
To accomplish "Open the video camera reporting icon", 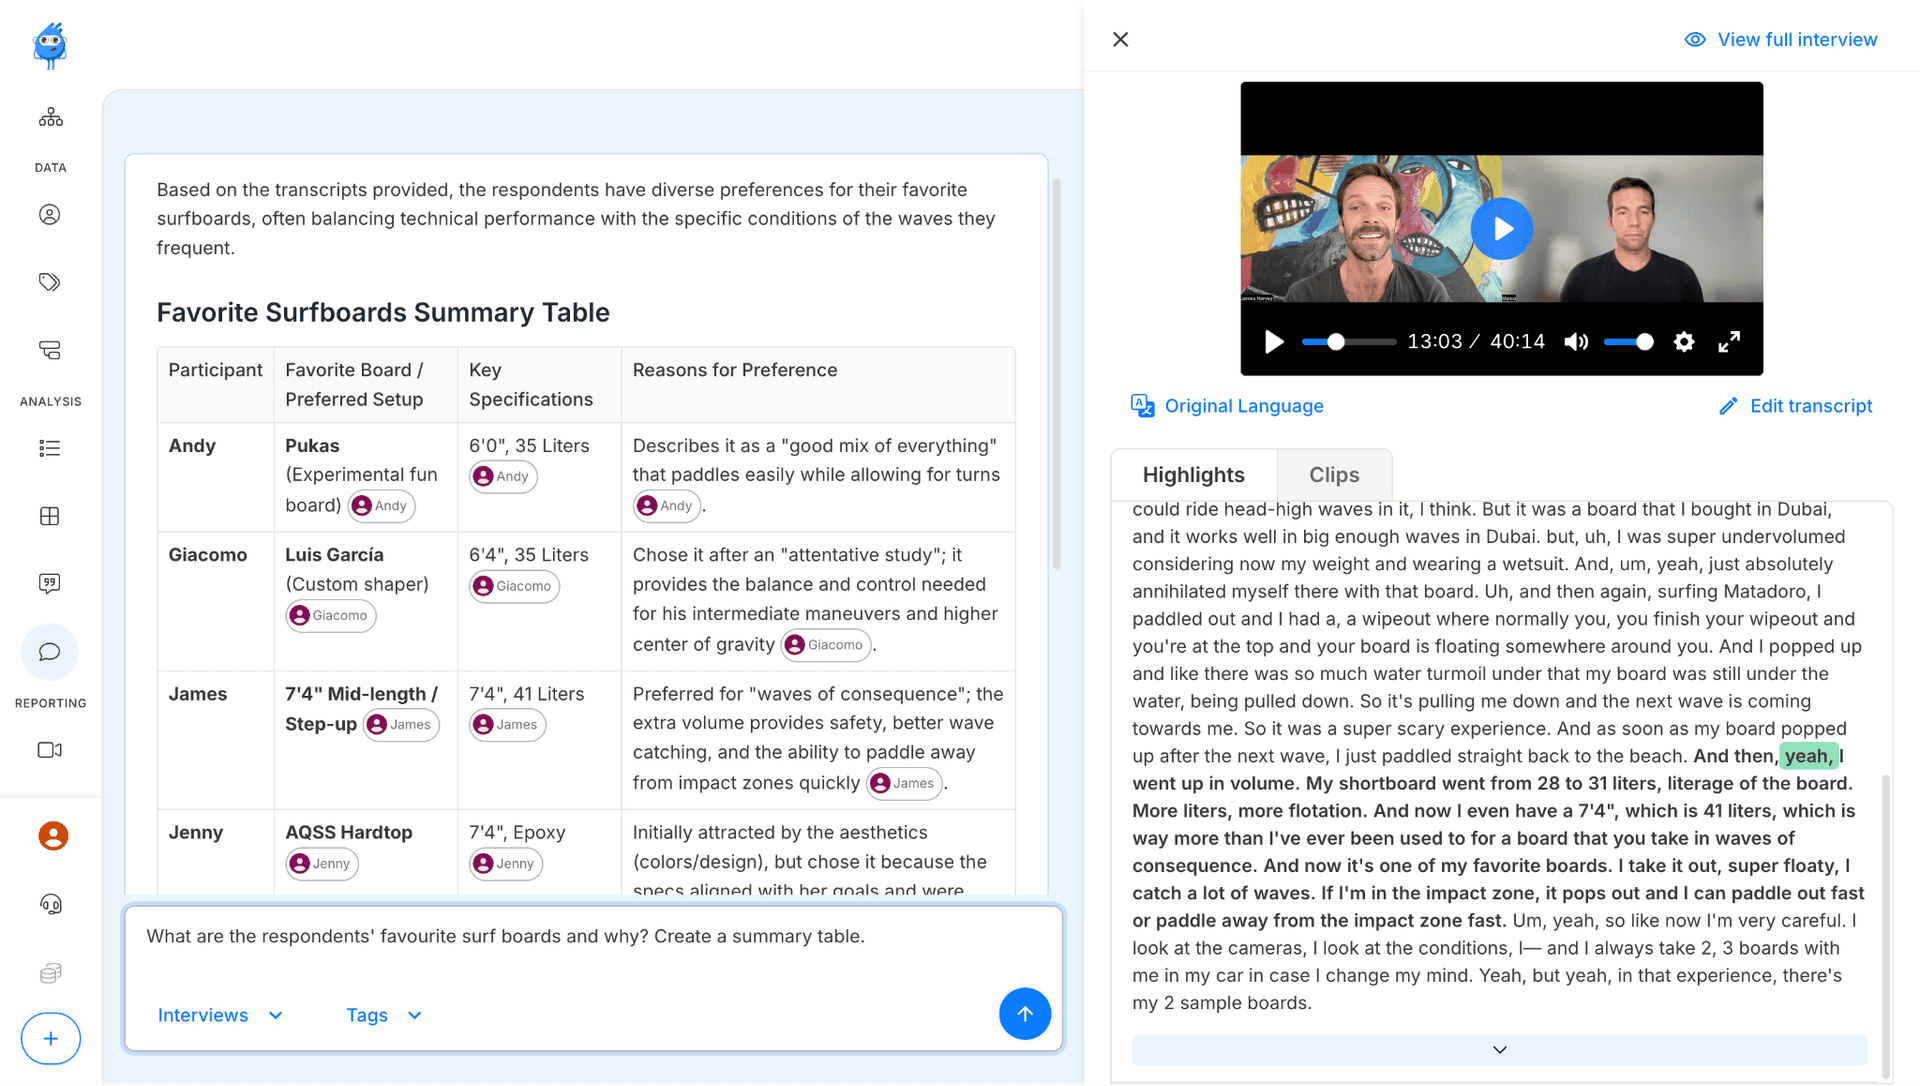I will (50, 750).
